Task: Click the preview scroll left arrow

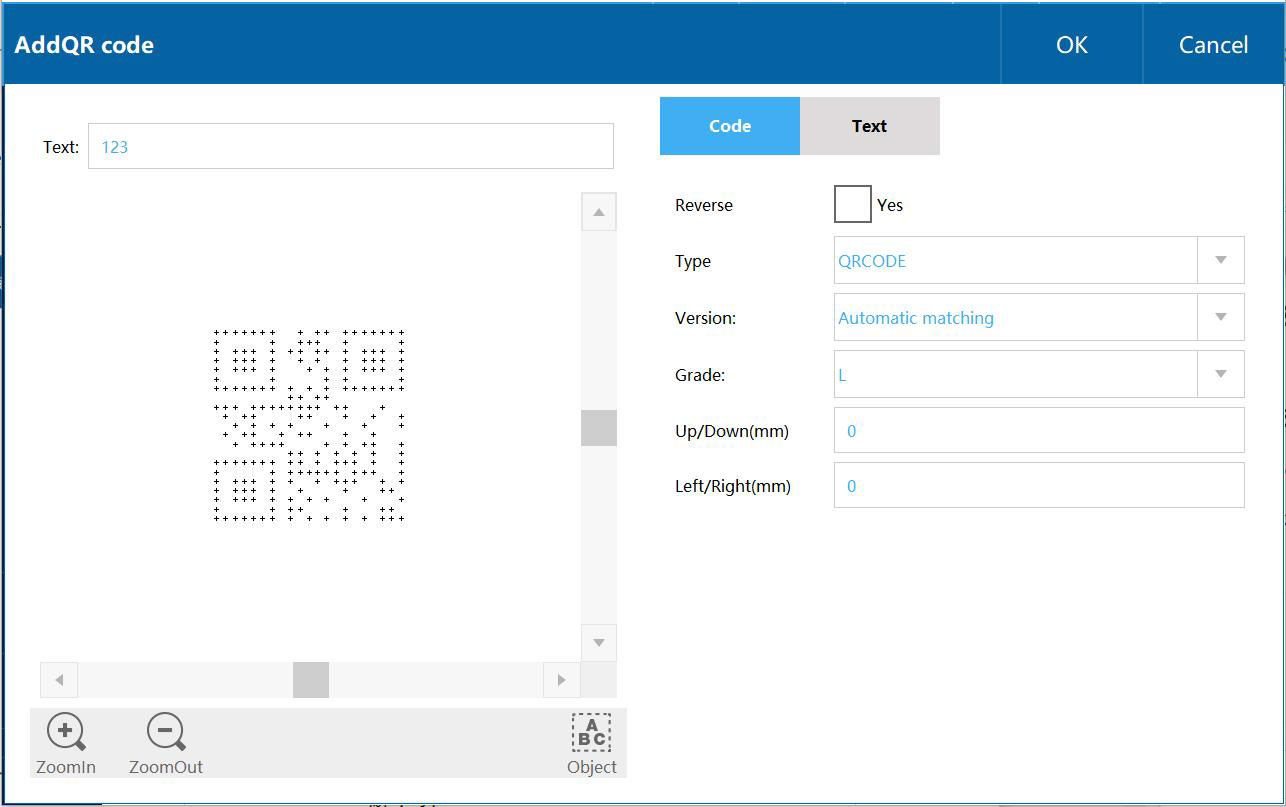Action: pos(59,680)
